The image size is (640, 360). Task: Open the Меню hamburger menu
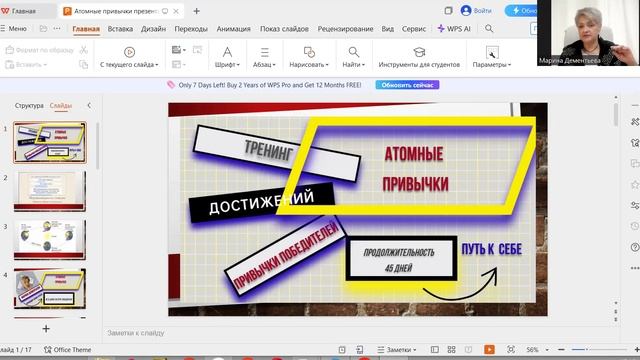pos(13,29)
